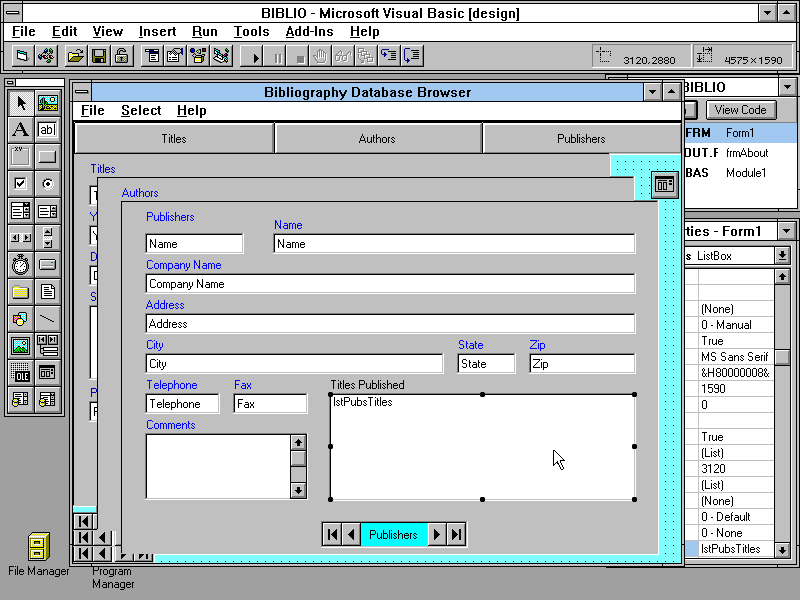Select the DirListBox folder tool in toolbox
The width and height of the screenshot is (800, 600).
tap(21, 292)
